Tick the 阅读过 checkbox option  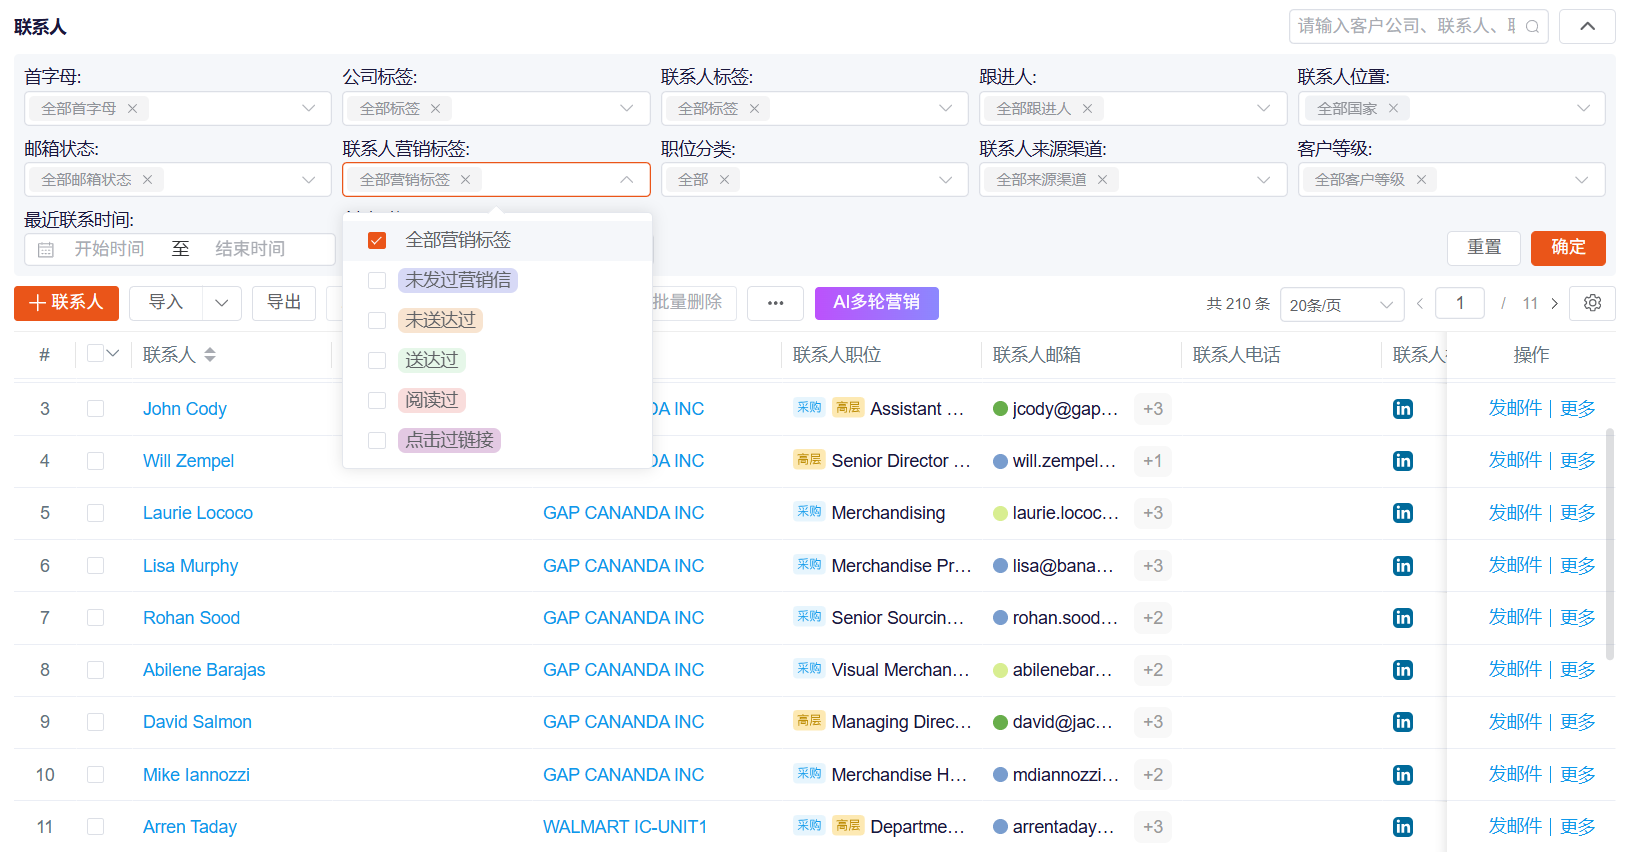pyautogui.click(x=377, y=401)
